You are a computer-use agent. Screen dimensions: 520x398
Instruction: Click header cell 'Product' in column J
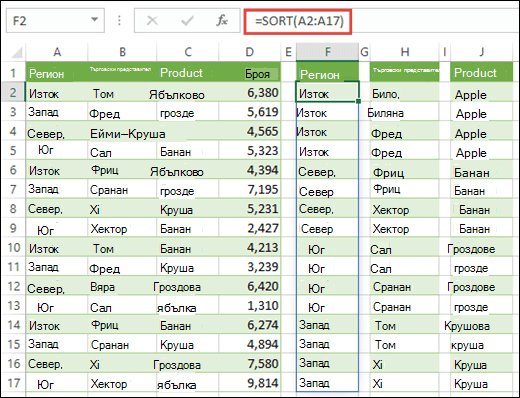click(481, 72)
